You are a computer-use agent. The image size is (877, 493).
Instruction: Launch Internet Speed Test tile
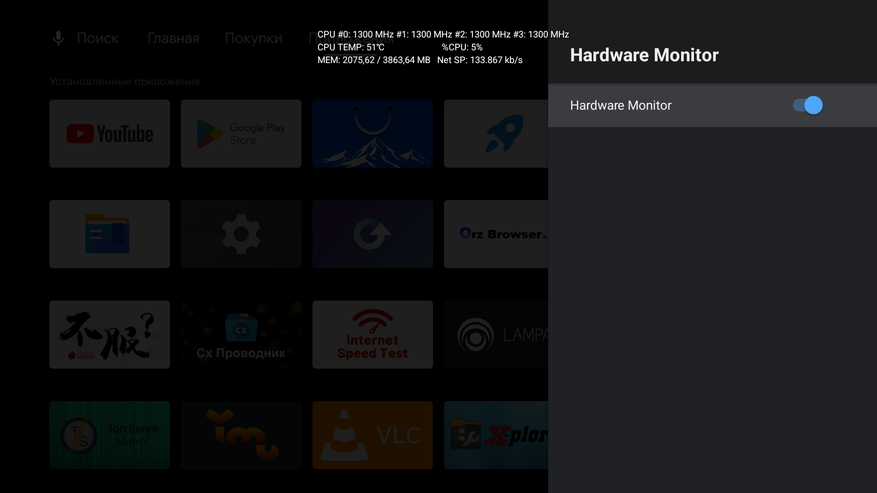373,335
